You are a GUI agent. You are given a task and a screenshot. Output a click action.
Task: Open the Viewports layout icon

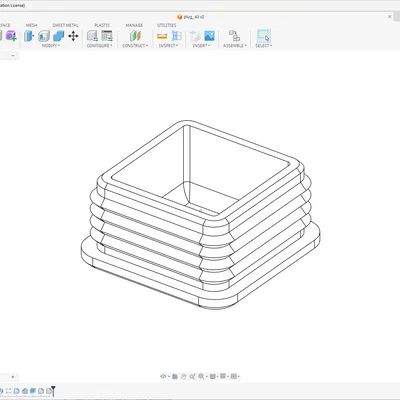coord(234,376)
